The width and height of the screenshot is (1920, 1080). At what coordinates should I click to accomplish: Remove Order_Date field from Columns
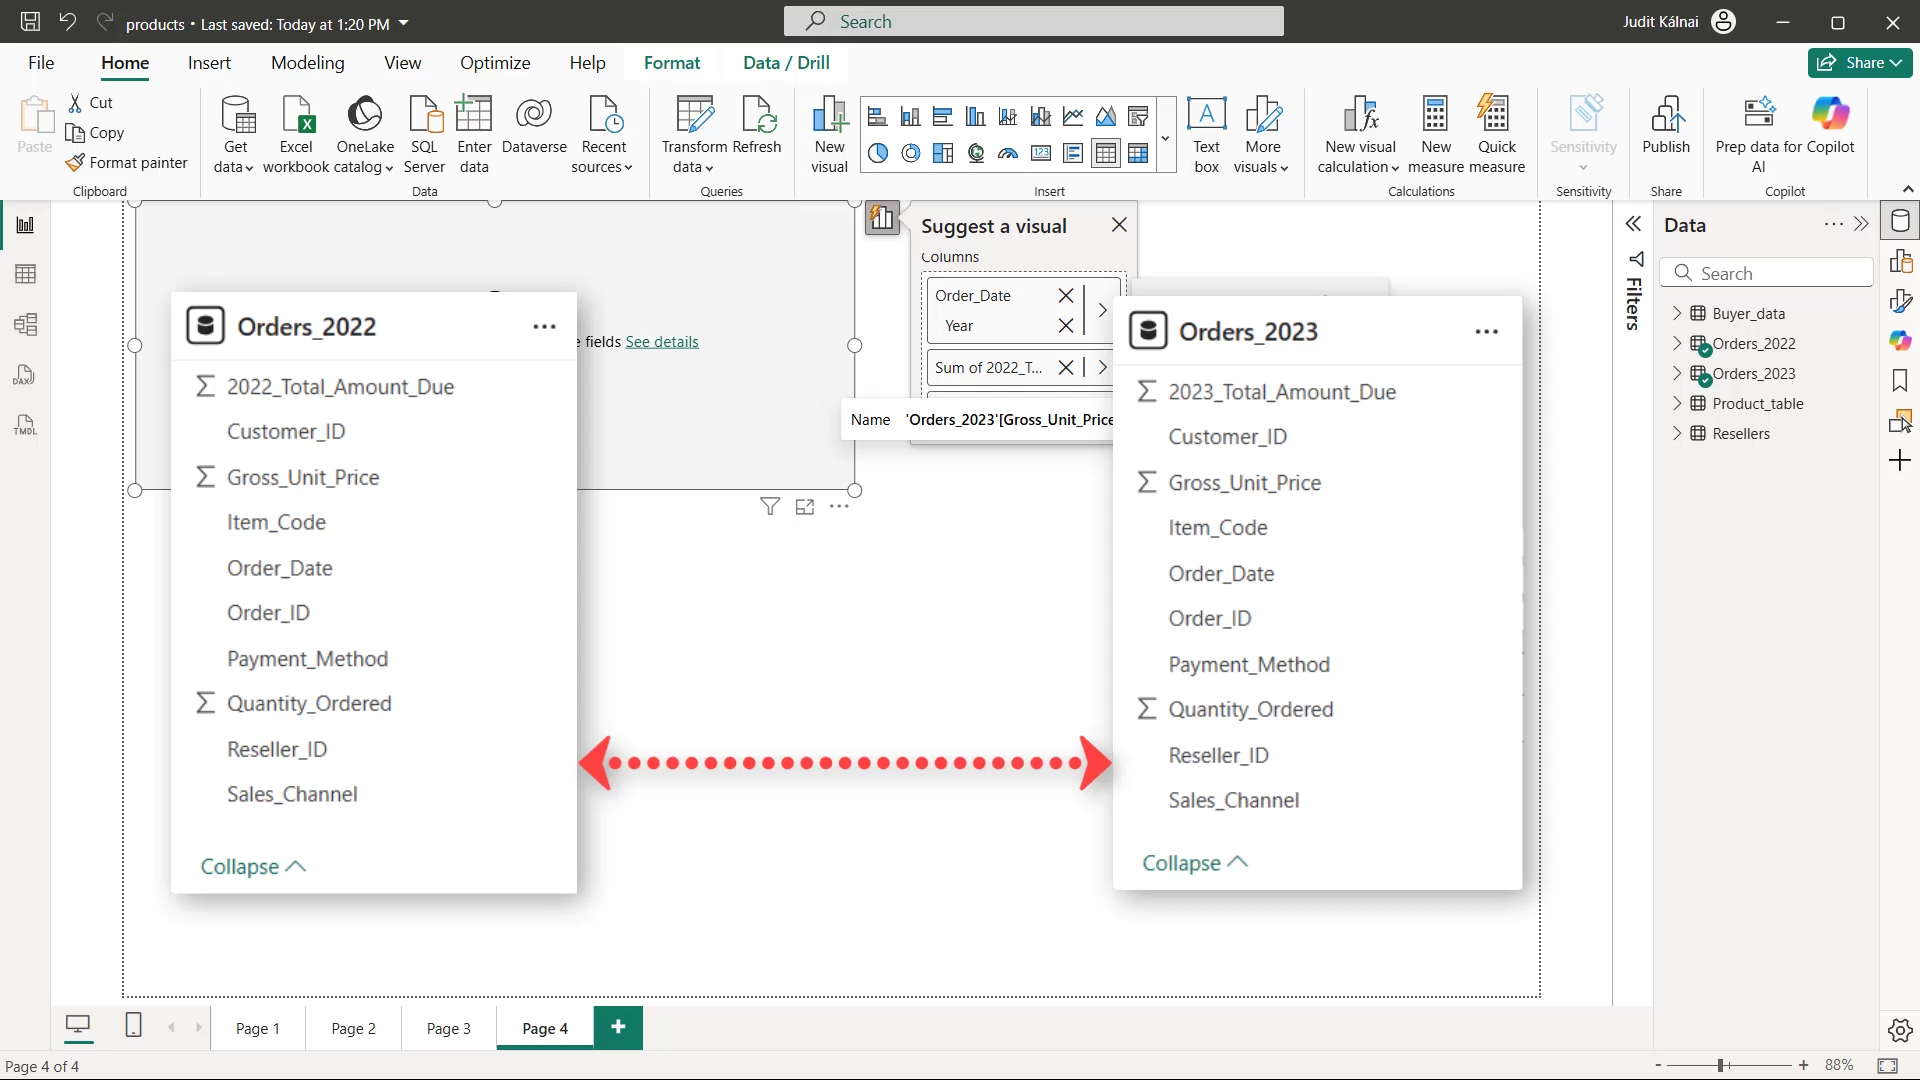pyautogui.click(x=1066, y=295)
